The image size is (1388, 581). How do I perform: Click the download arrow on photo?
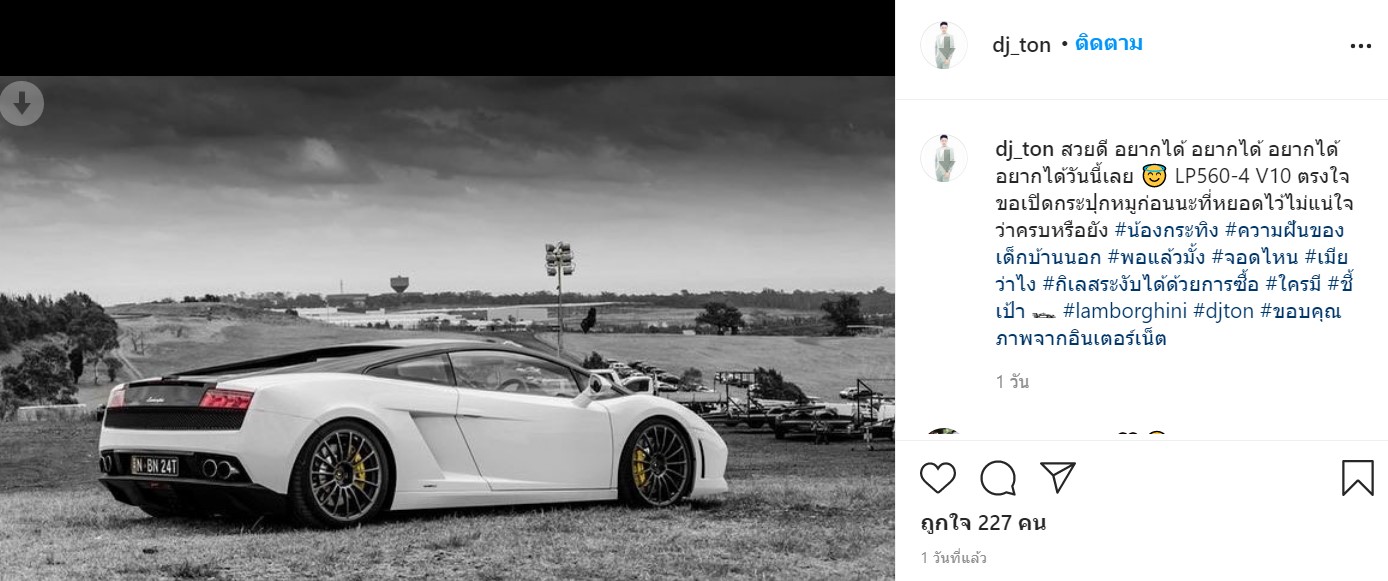pyautogui.click(x=22, y=103)
